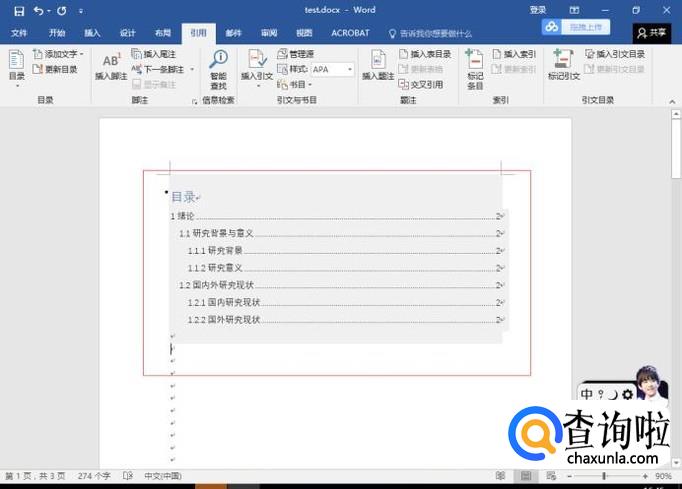Image resolution: width=682 pixels, height=489 pixels.
Task: Click the TOC entry 1.1.2 研究意义
Action: 345,268
